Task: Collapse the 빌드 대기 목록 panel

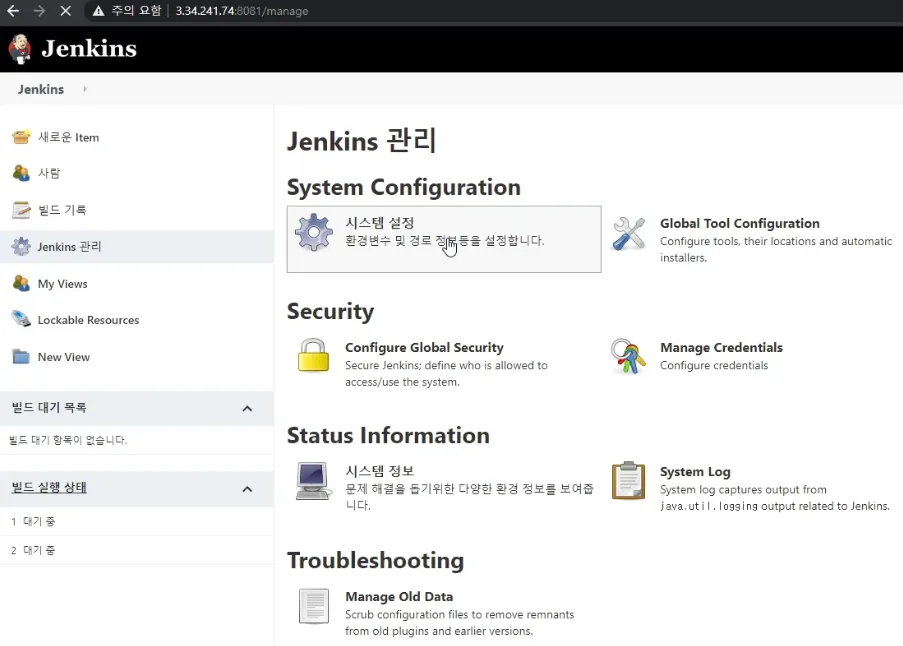Action: [x=247, y=408]
